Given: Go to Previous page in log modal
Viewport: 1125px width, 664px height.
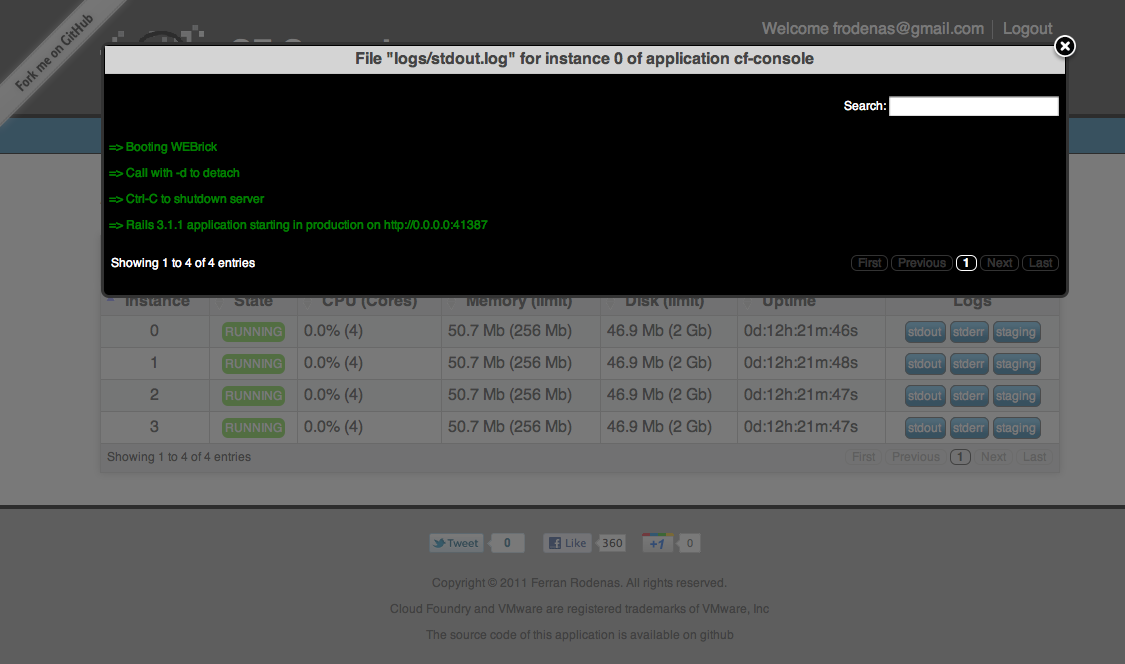Looking at the screenshot, I should 921,263.
